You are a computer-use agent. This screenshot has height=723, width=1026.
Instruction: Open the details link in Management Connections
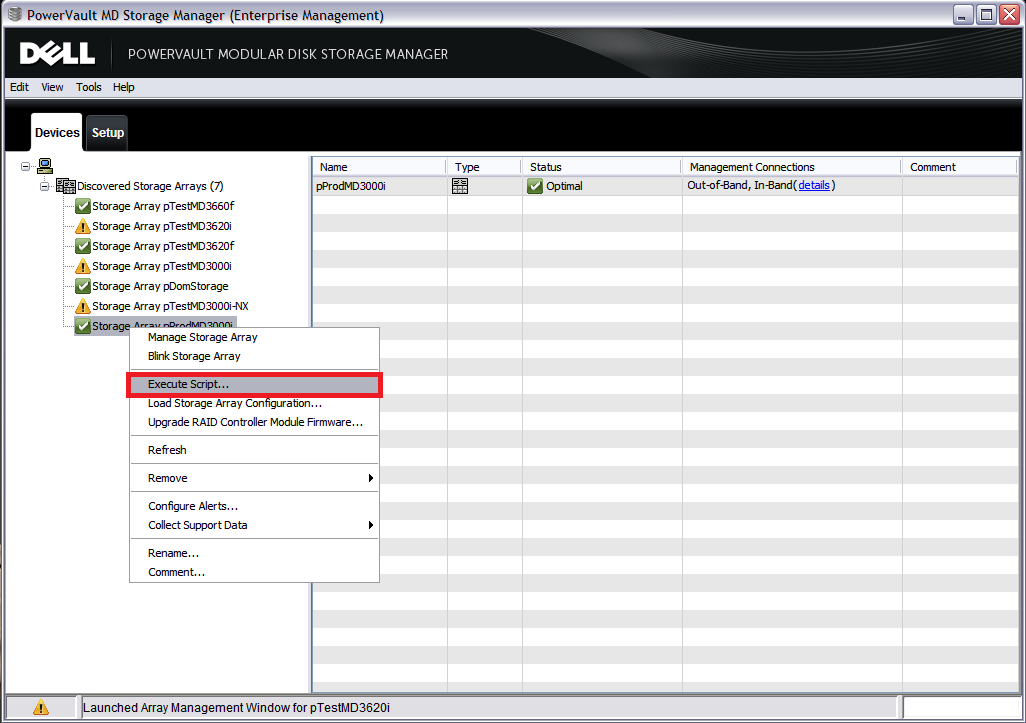pos(814,185)
